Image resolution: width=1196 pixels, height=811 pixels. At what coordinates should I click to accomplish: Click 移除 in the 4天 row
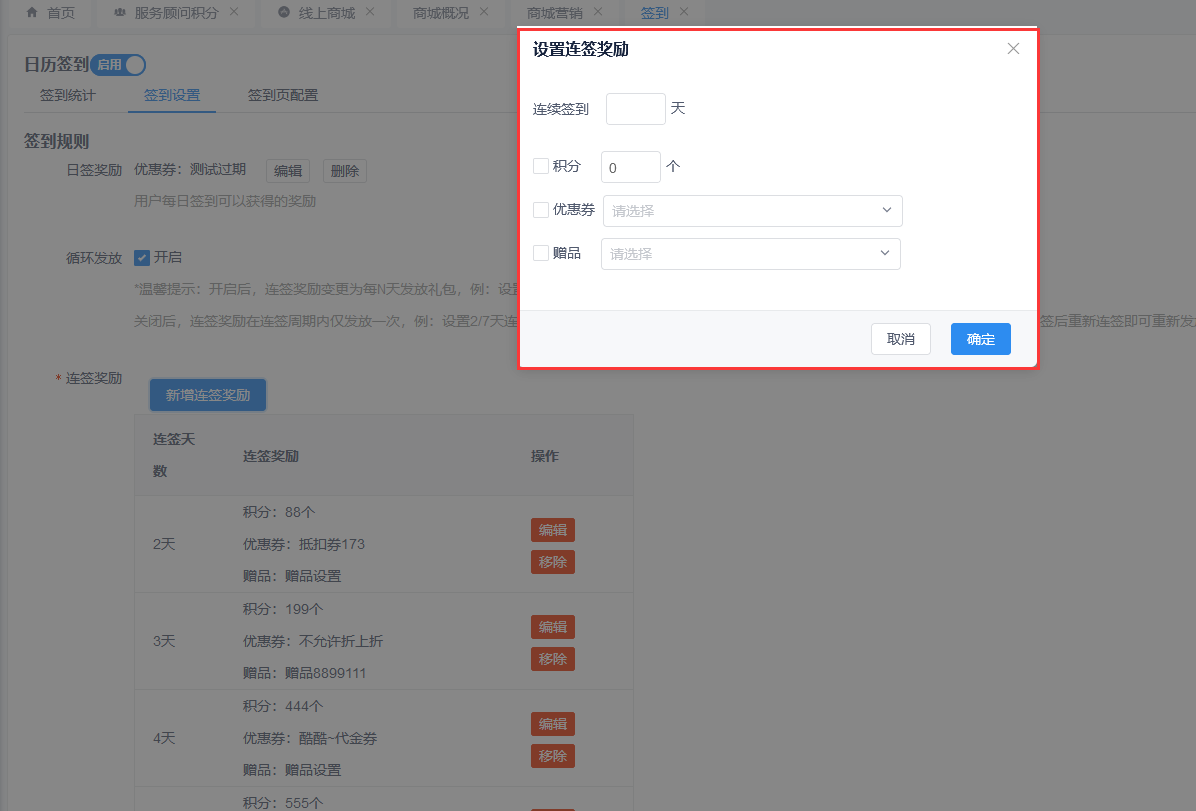[553, 756]
